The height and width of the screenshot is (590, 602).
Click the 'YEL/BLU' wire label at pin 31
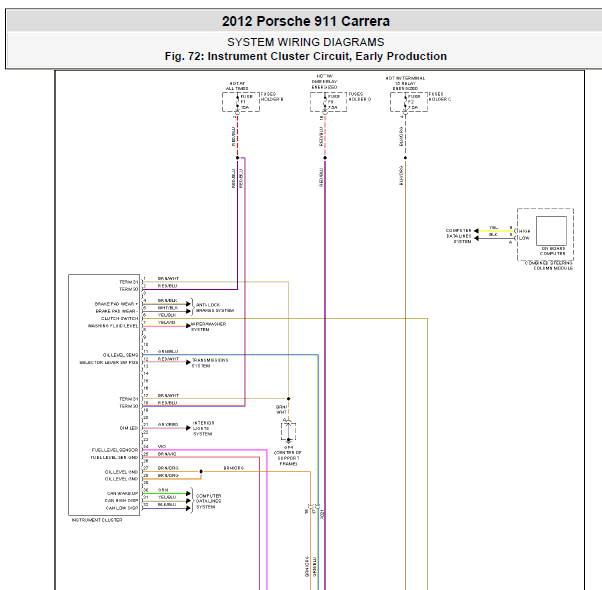pyautogui.click(x=167, y=497)
